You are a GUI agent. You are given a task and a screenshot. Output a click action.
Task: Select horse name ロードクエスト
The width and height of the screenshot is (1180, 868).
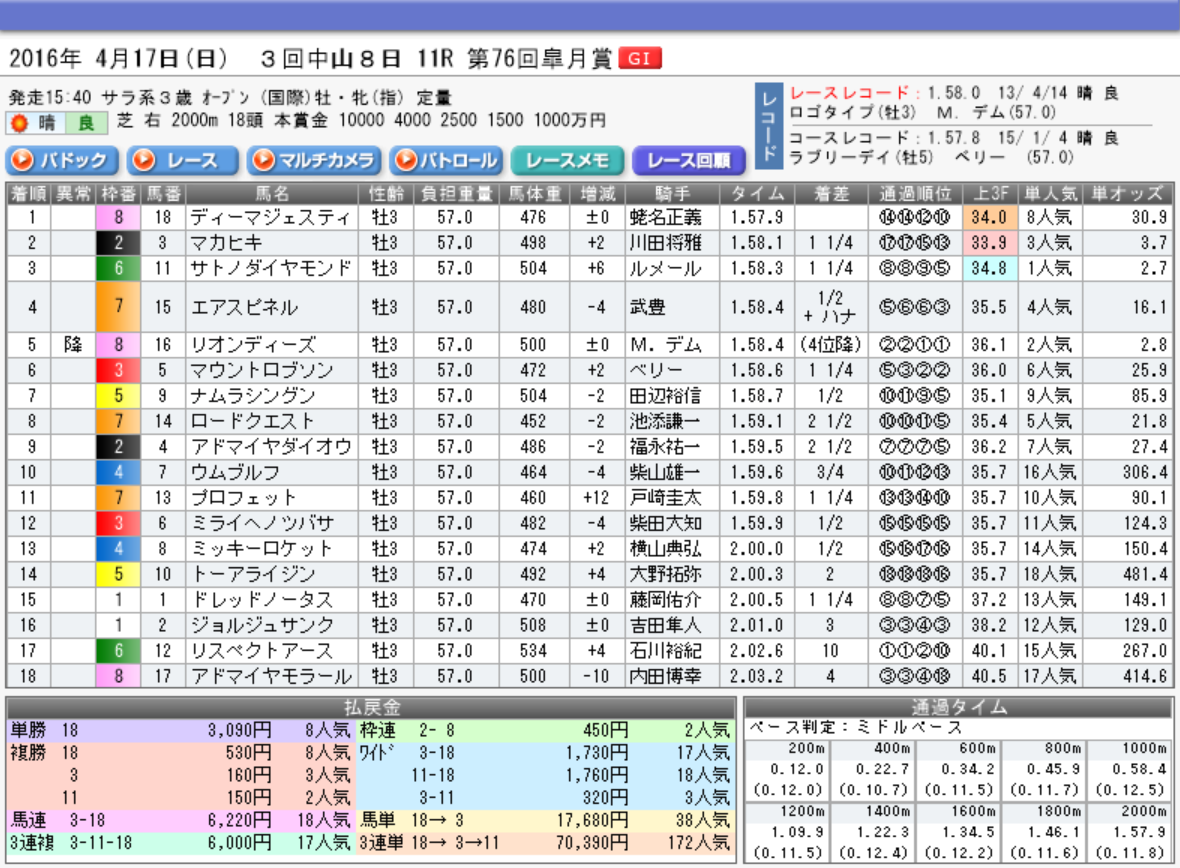(252, 422)
